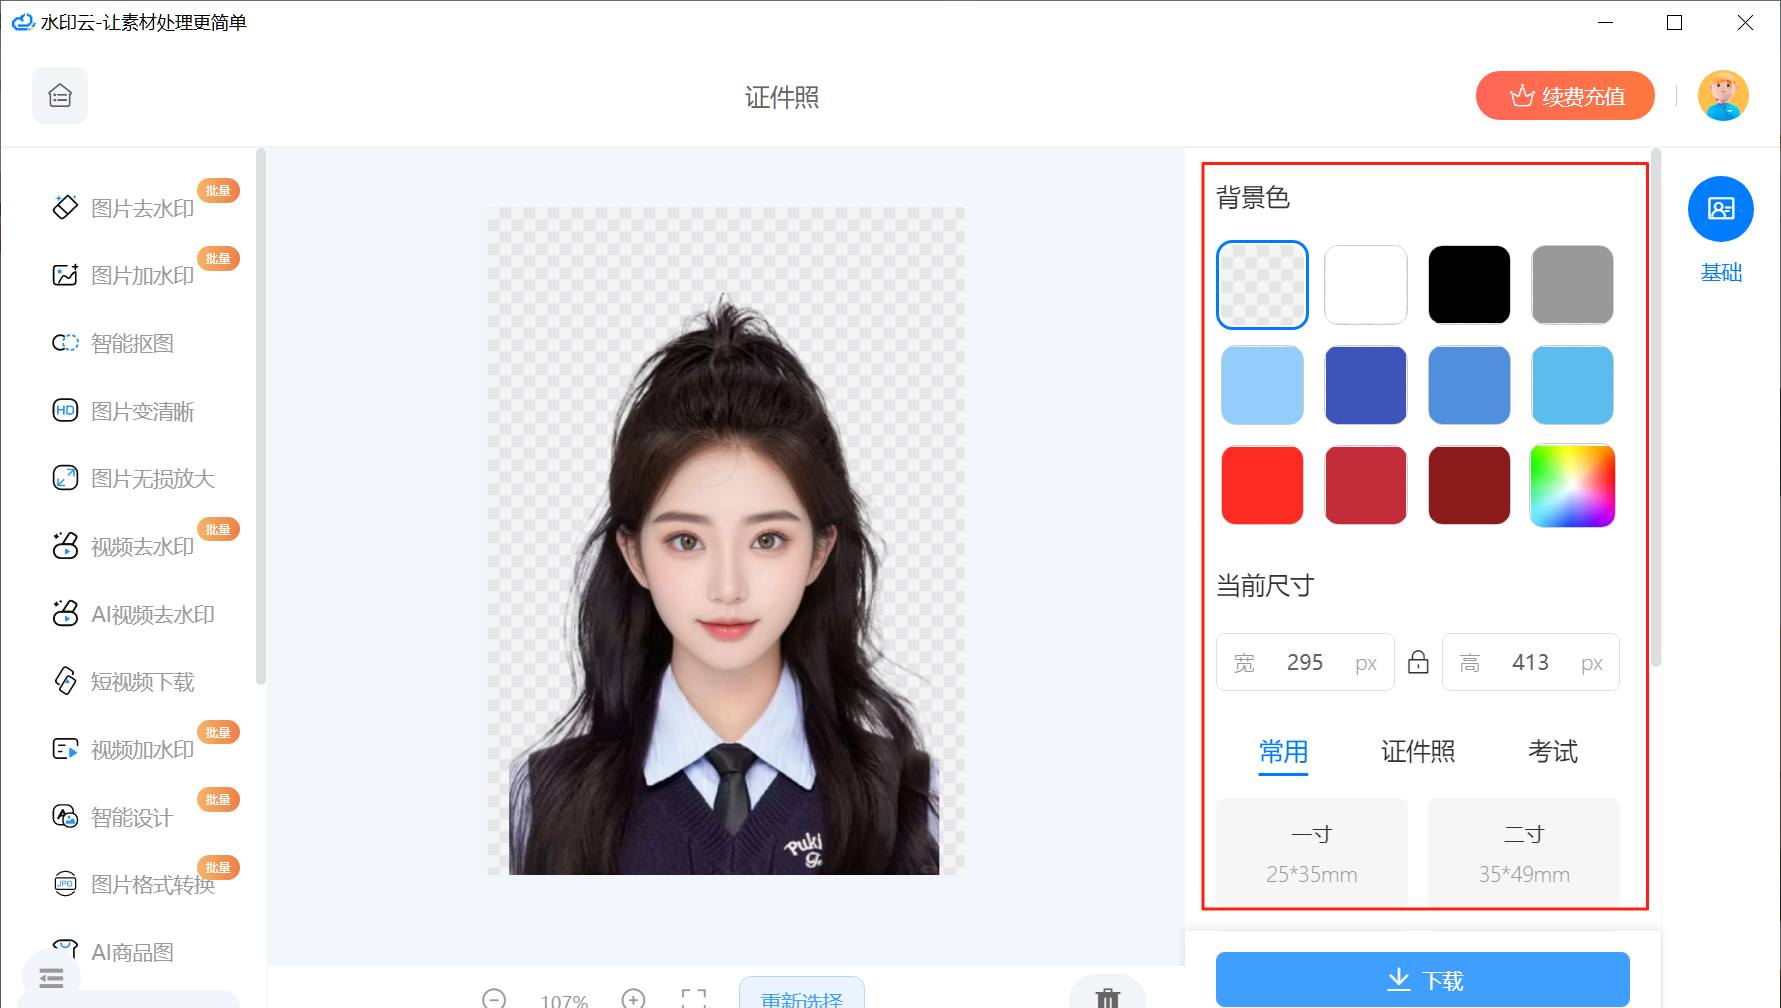Select the transparent background swatch
Image resolution: width=1781 pixels, height=1008 pixels.
[1262, 285]
